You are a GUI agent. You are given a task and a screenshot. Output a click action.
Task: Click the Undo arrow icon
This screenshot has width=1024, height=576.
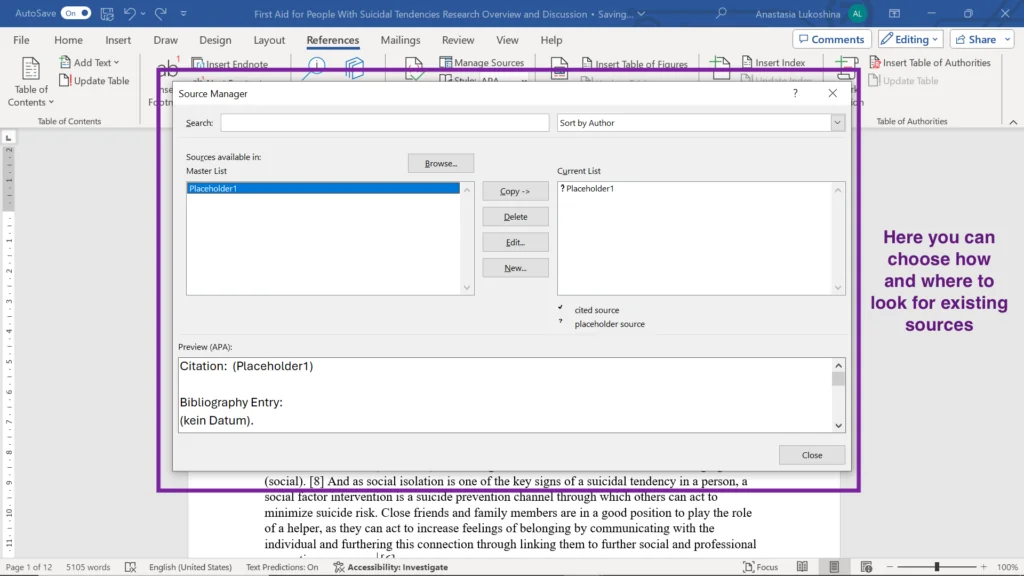click(130, 13)
